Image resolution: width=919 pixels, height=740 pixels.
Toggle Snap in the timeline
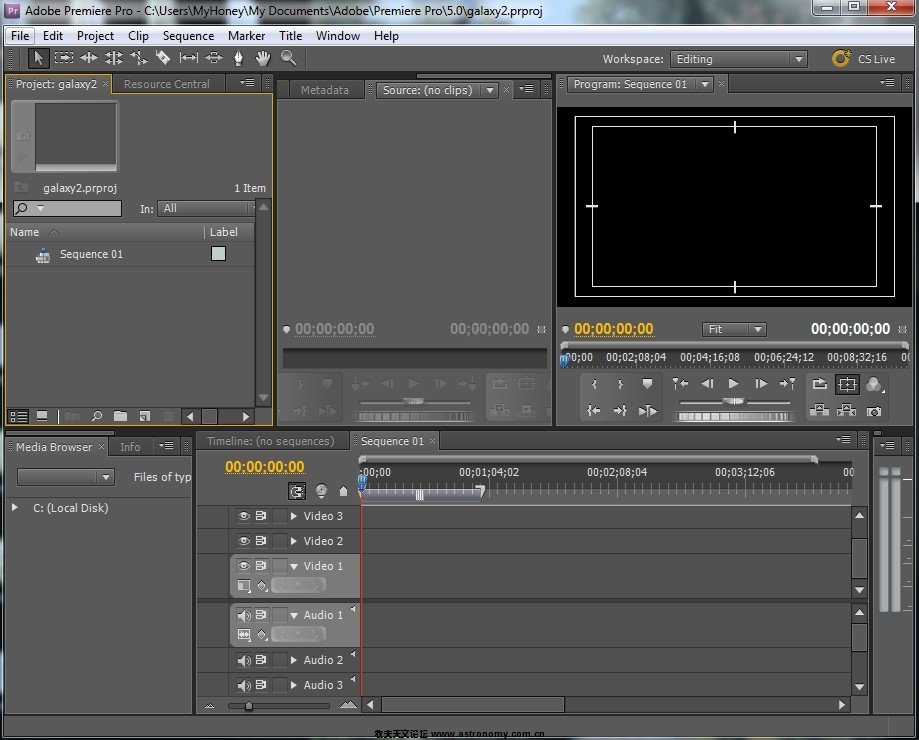[297, 491]
